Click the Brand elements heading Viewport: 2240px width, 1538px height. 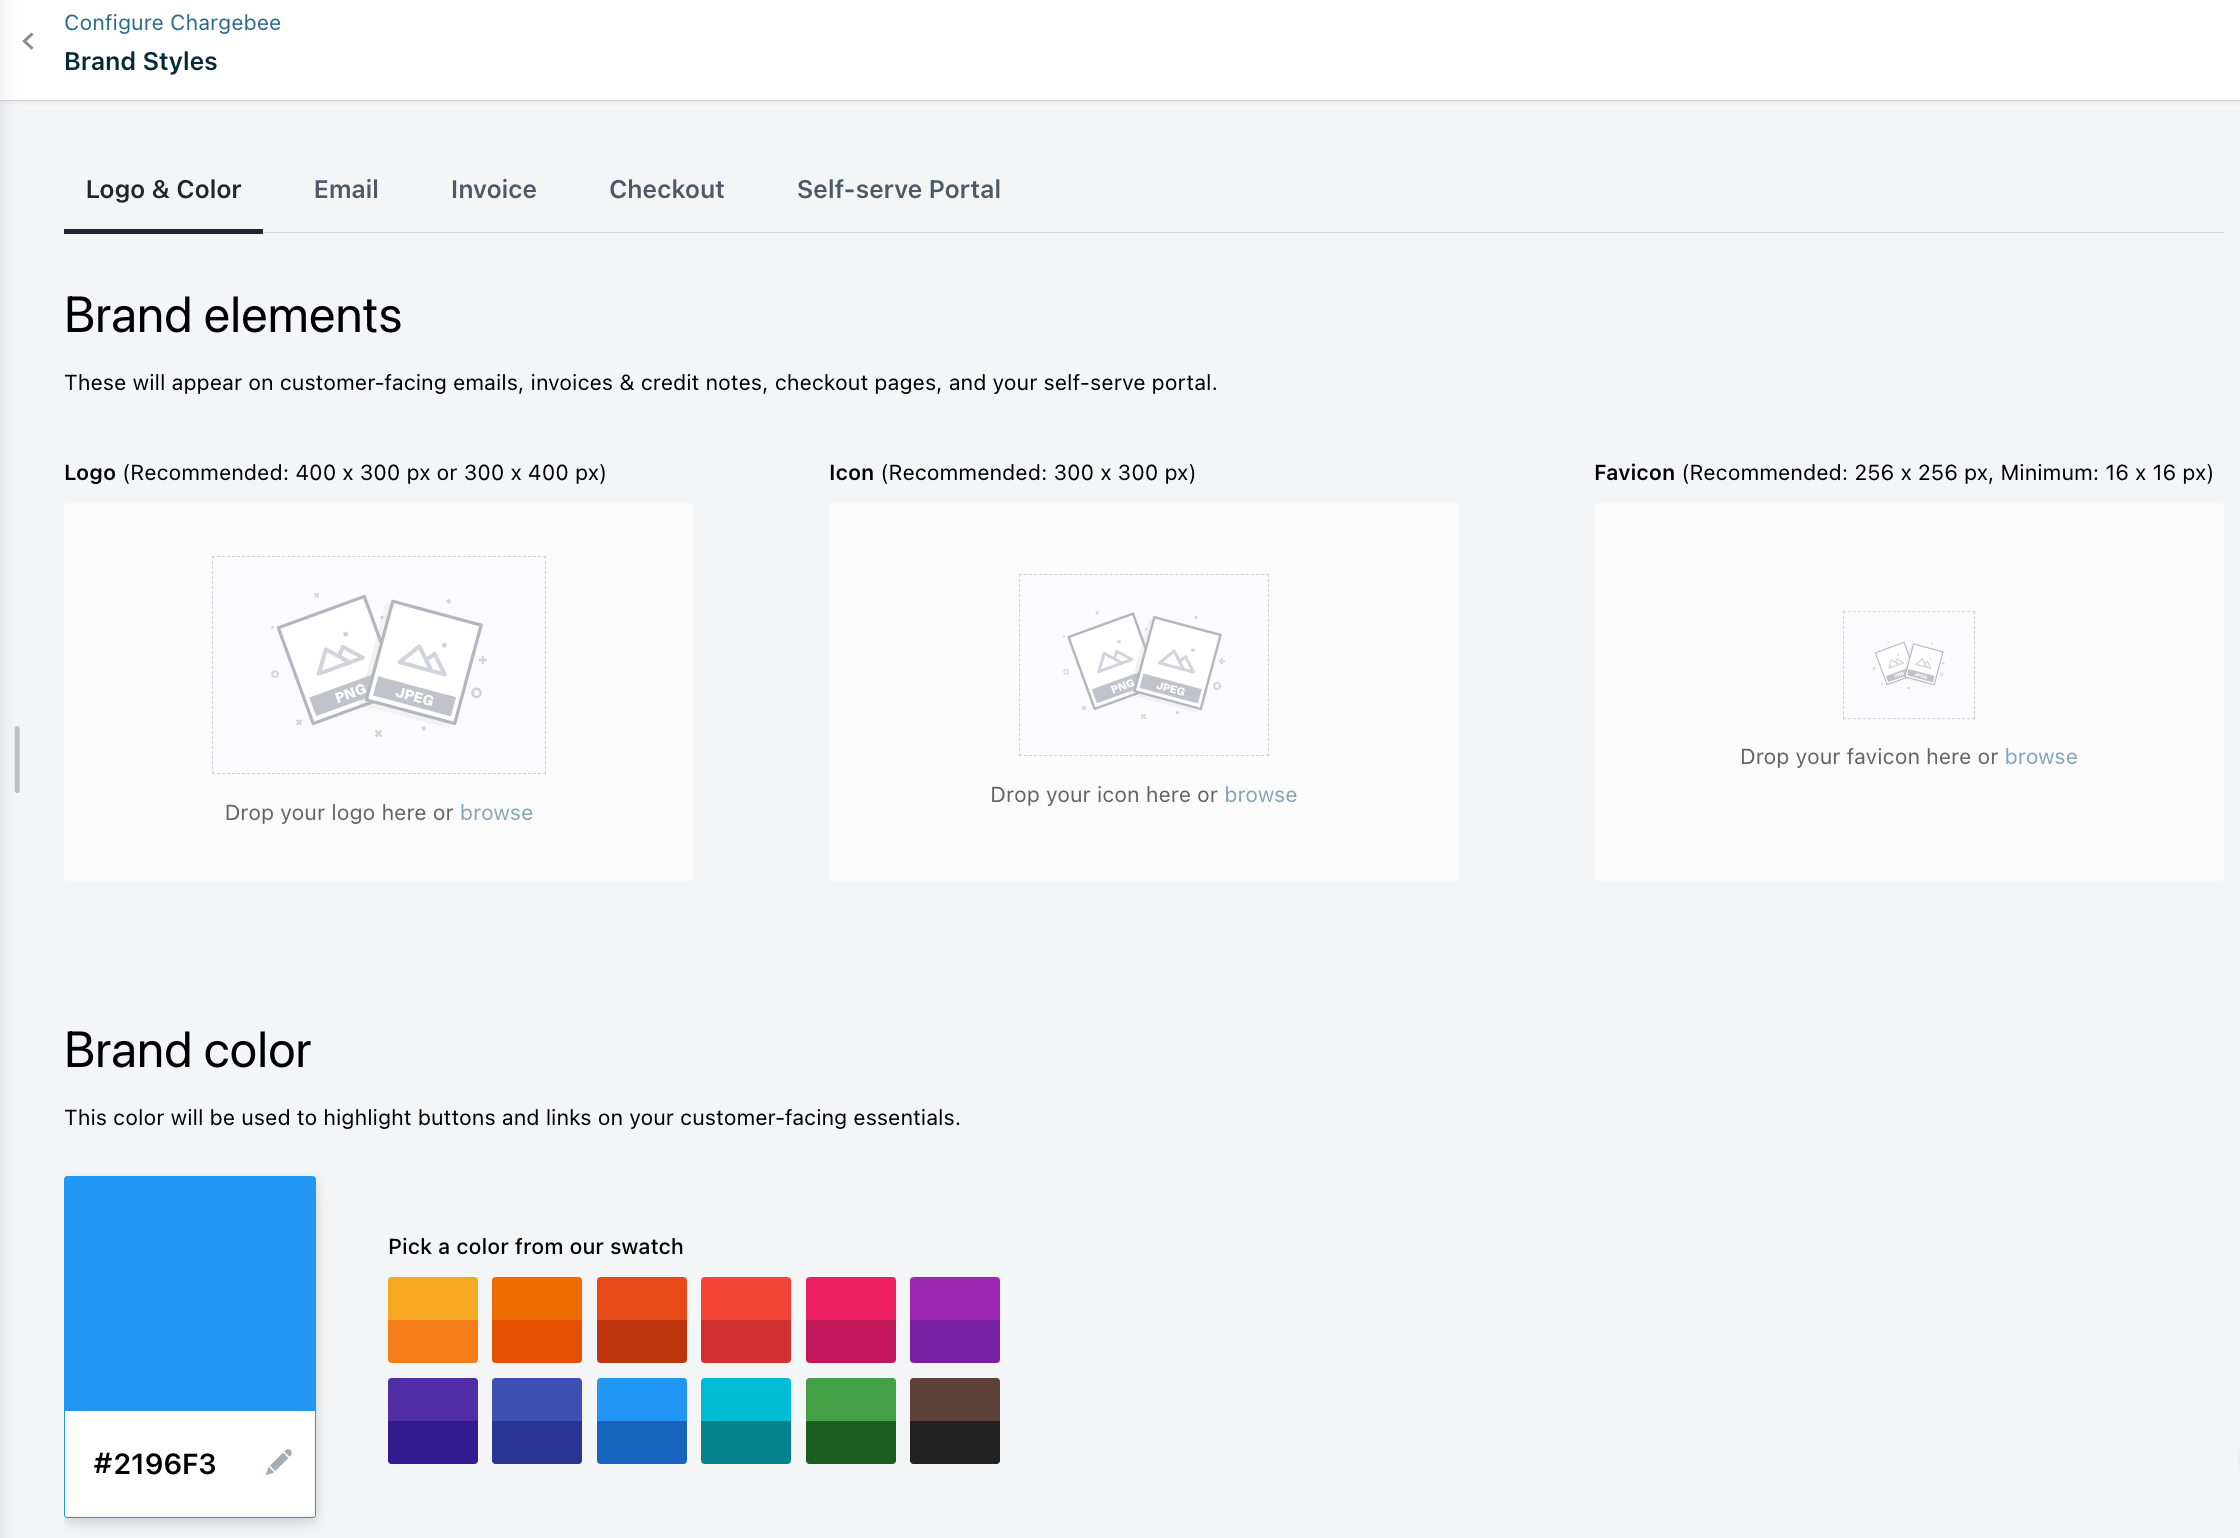coord(233,316)
